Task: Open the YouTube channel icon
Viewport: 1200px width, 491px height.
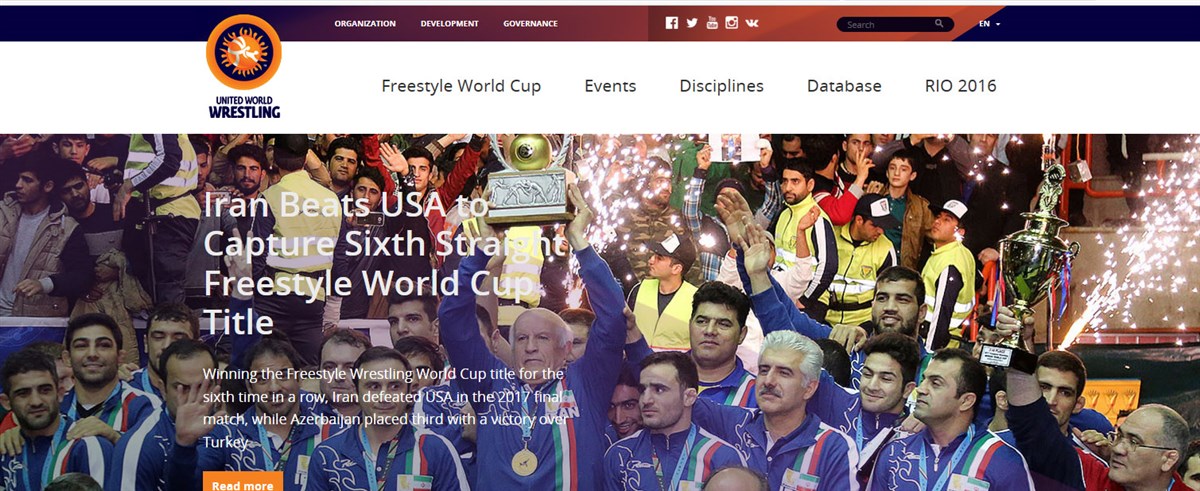Action: pyautogui.click(x=712, y=23)
